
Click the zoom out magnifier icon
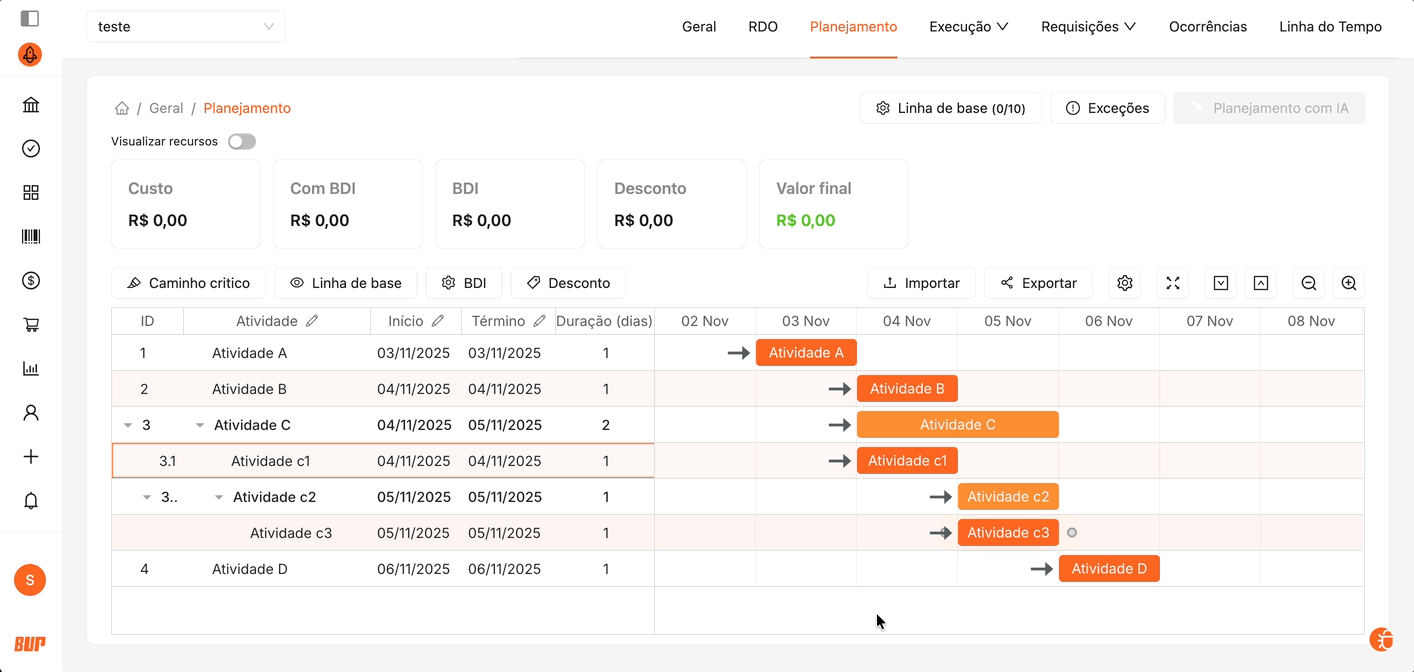coord(1308,283)
